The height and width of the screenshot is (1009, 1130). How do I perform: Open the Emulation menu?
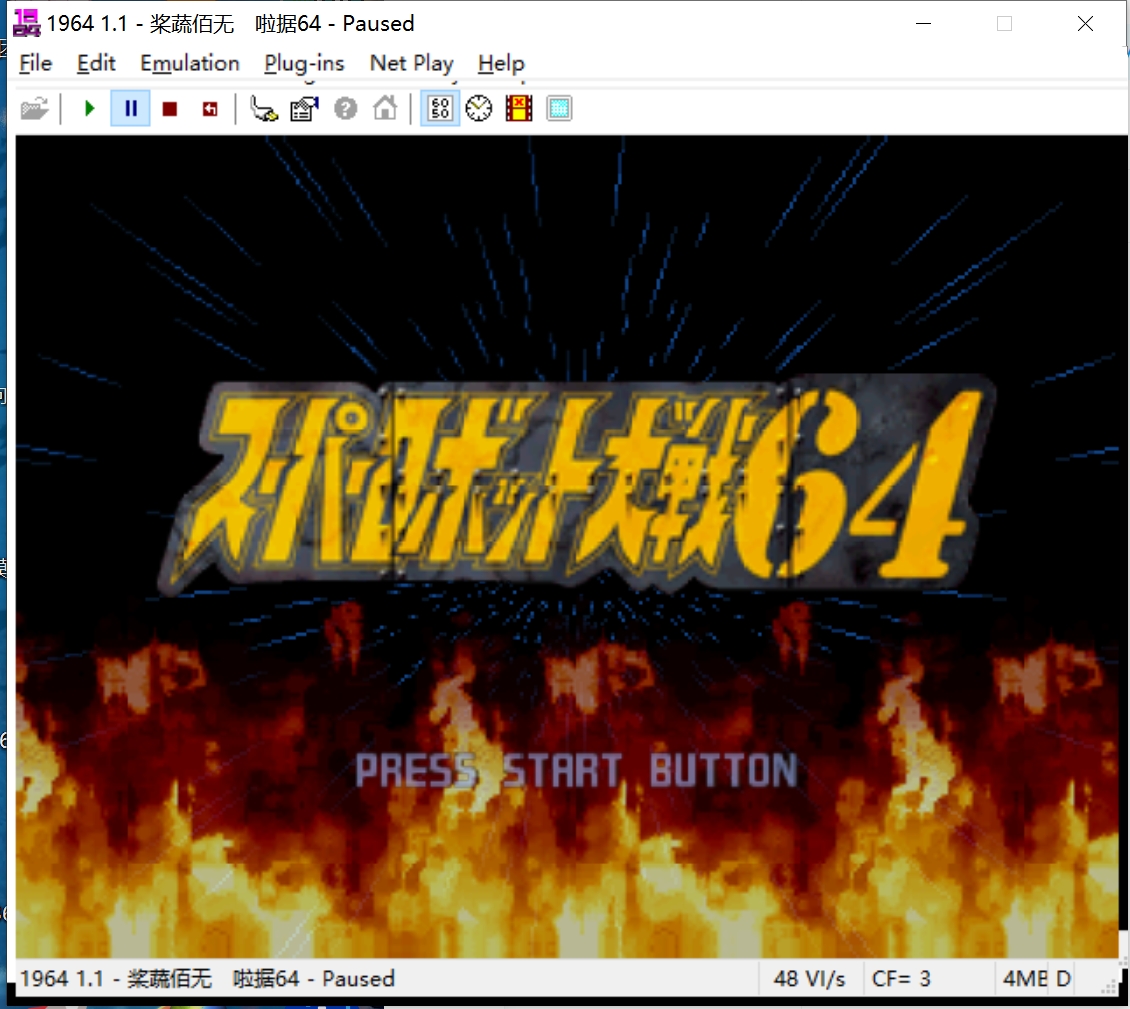pos(190,63)
